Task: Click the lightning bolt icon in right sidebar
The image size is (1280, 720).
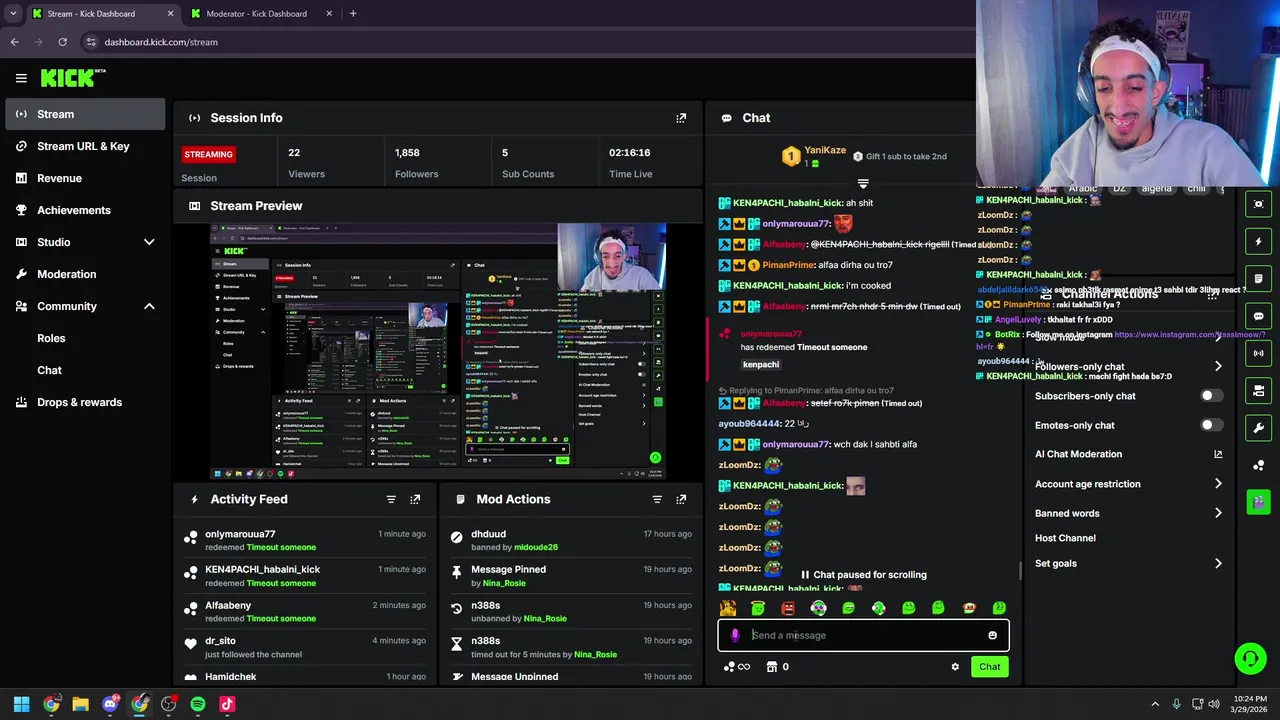Action: point(1258,241)
